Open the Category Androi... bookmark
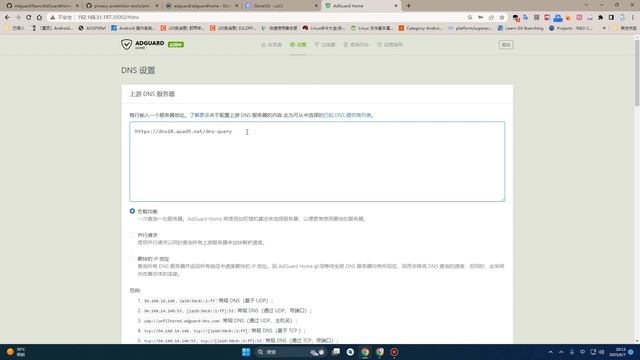640x360 pixels. (420, 28)
